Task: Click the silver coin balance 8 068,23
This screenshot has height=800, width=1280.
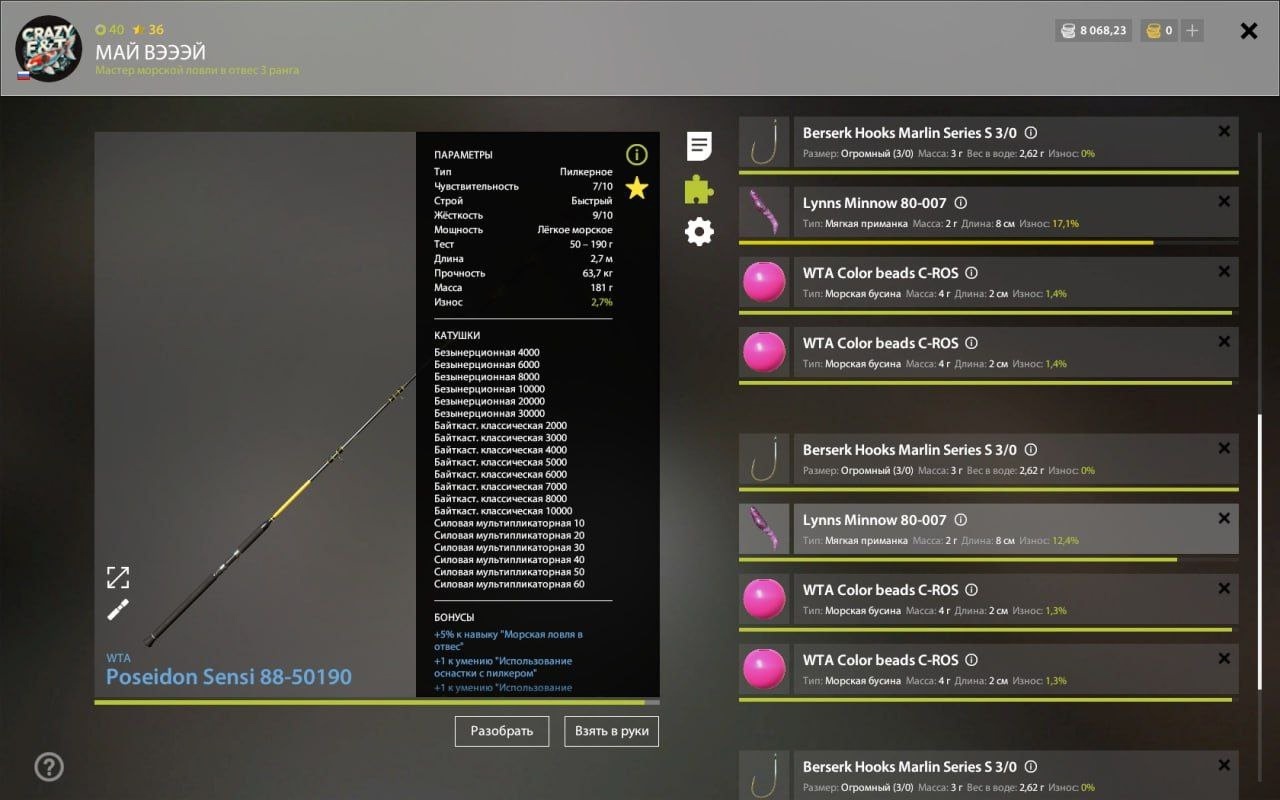Action: coord(1094,31)
